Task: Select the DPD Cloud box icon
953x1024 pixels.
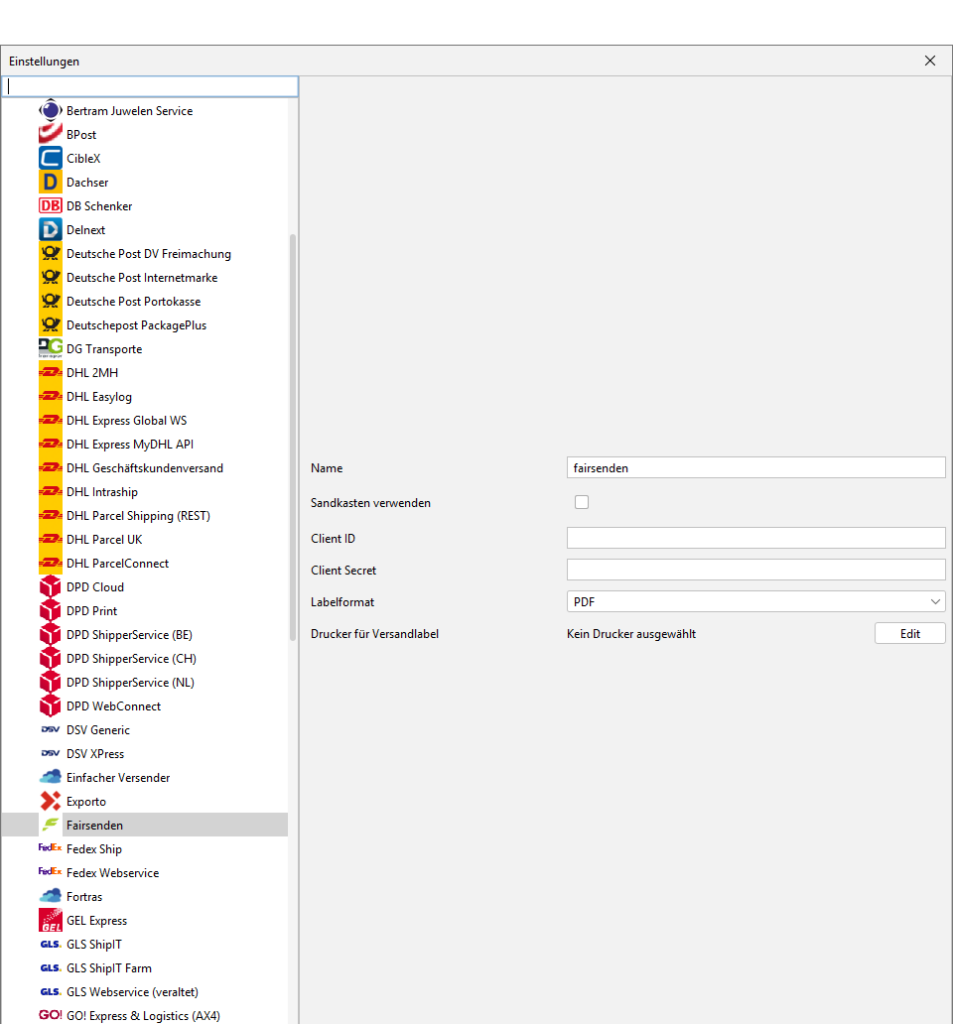Action: tap(50, 587)
